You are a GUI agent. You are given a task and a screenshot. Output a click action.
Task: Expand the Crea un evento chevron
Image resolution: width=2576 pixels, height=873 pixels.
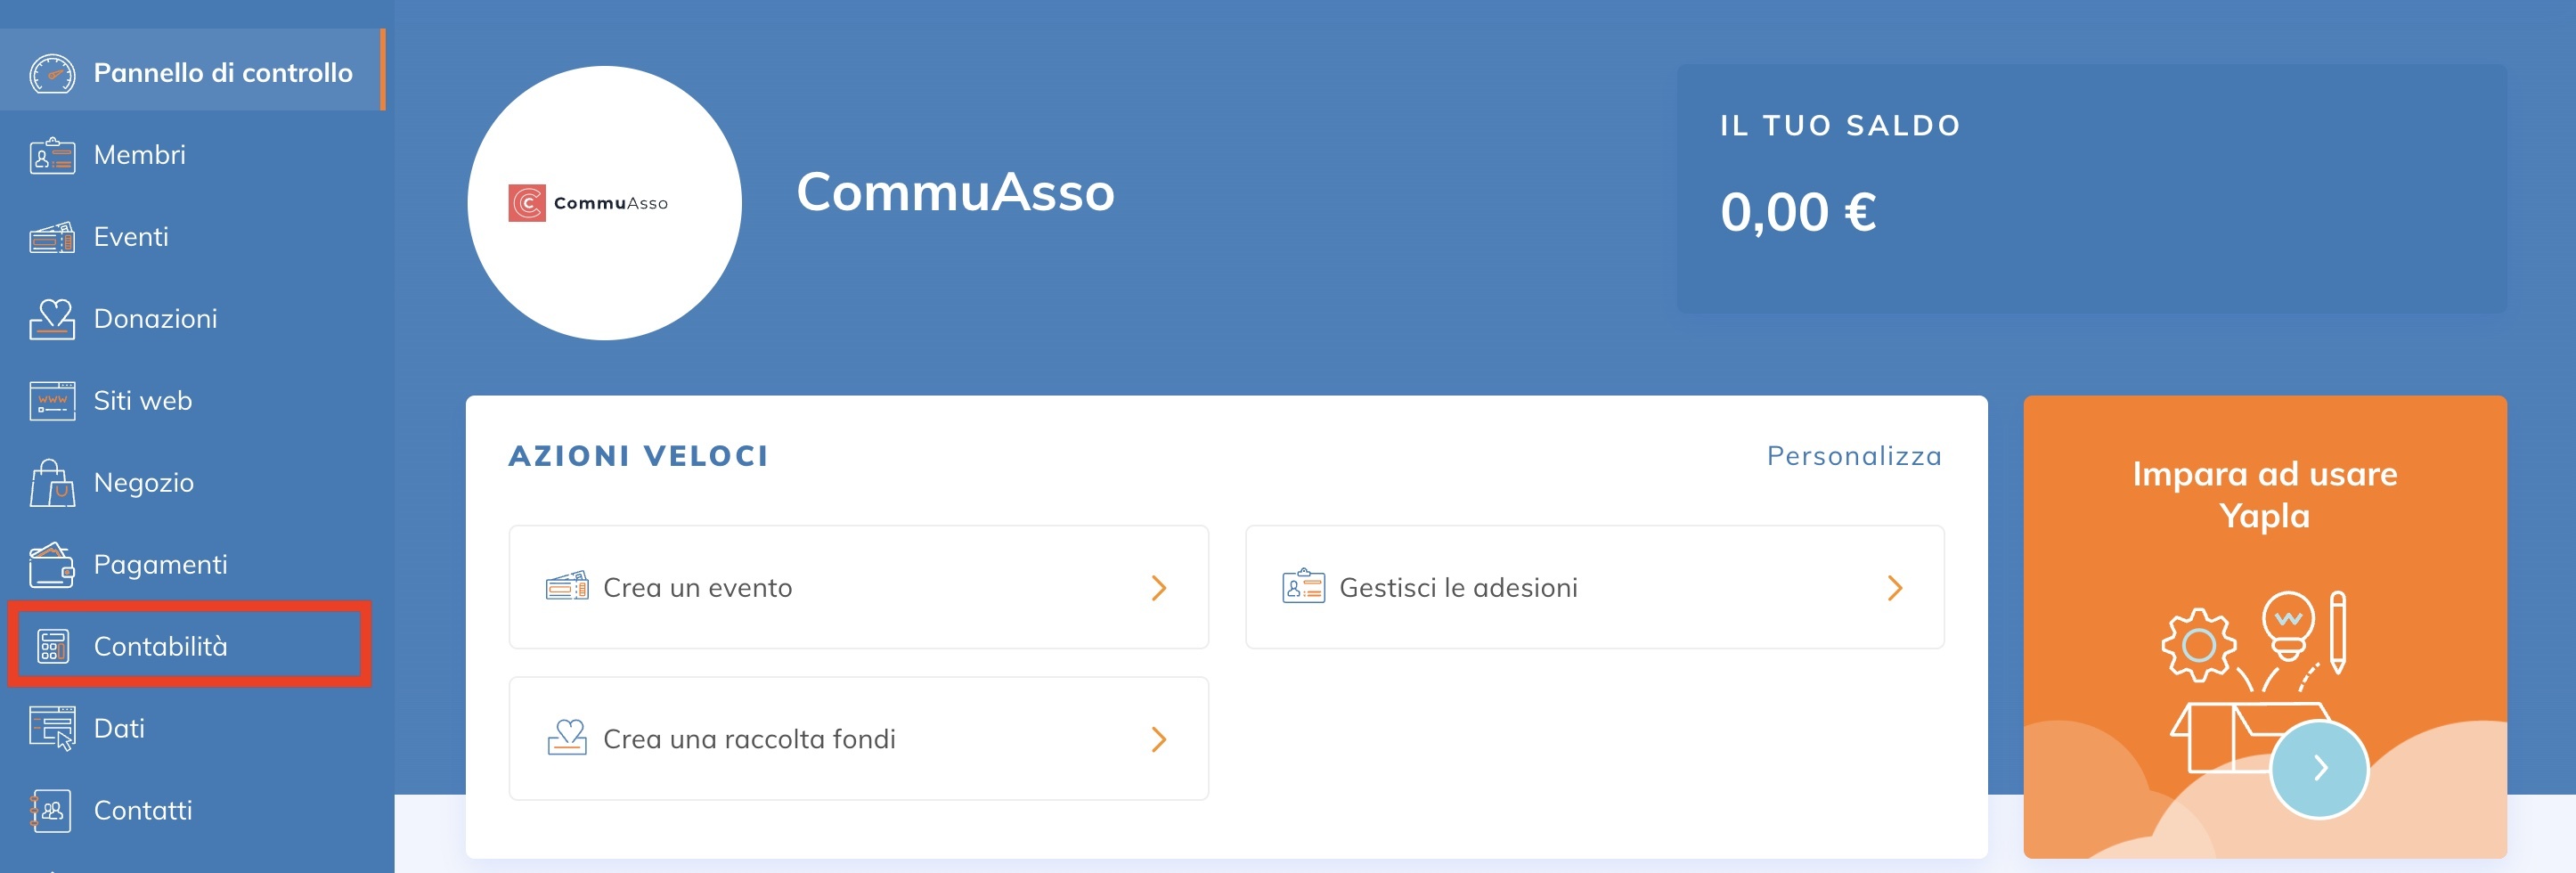(x=1158, y=588)
